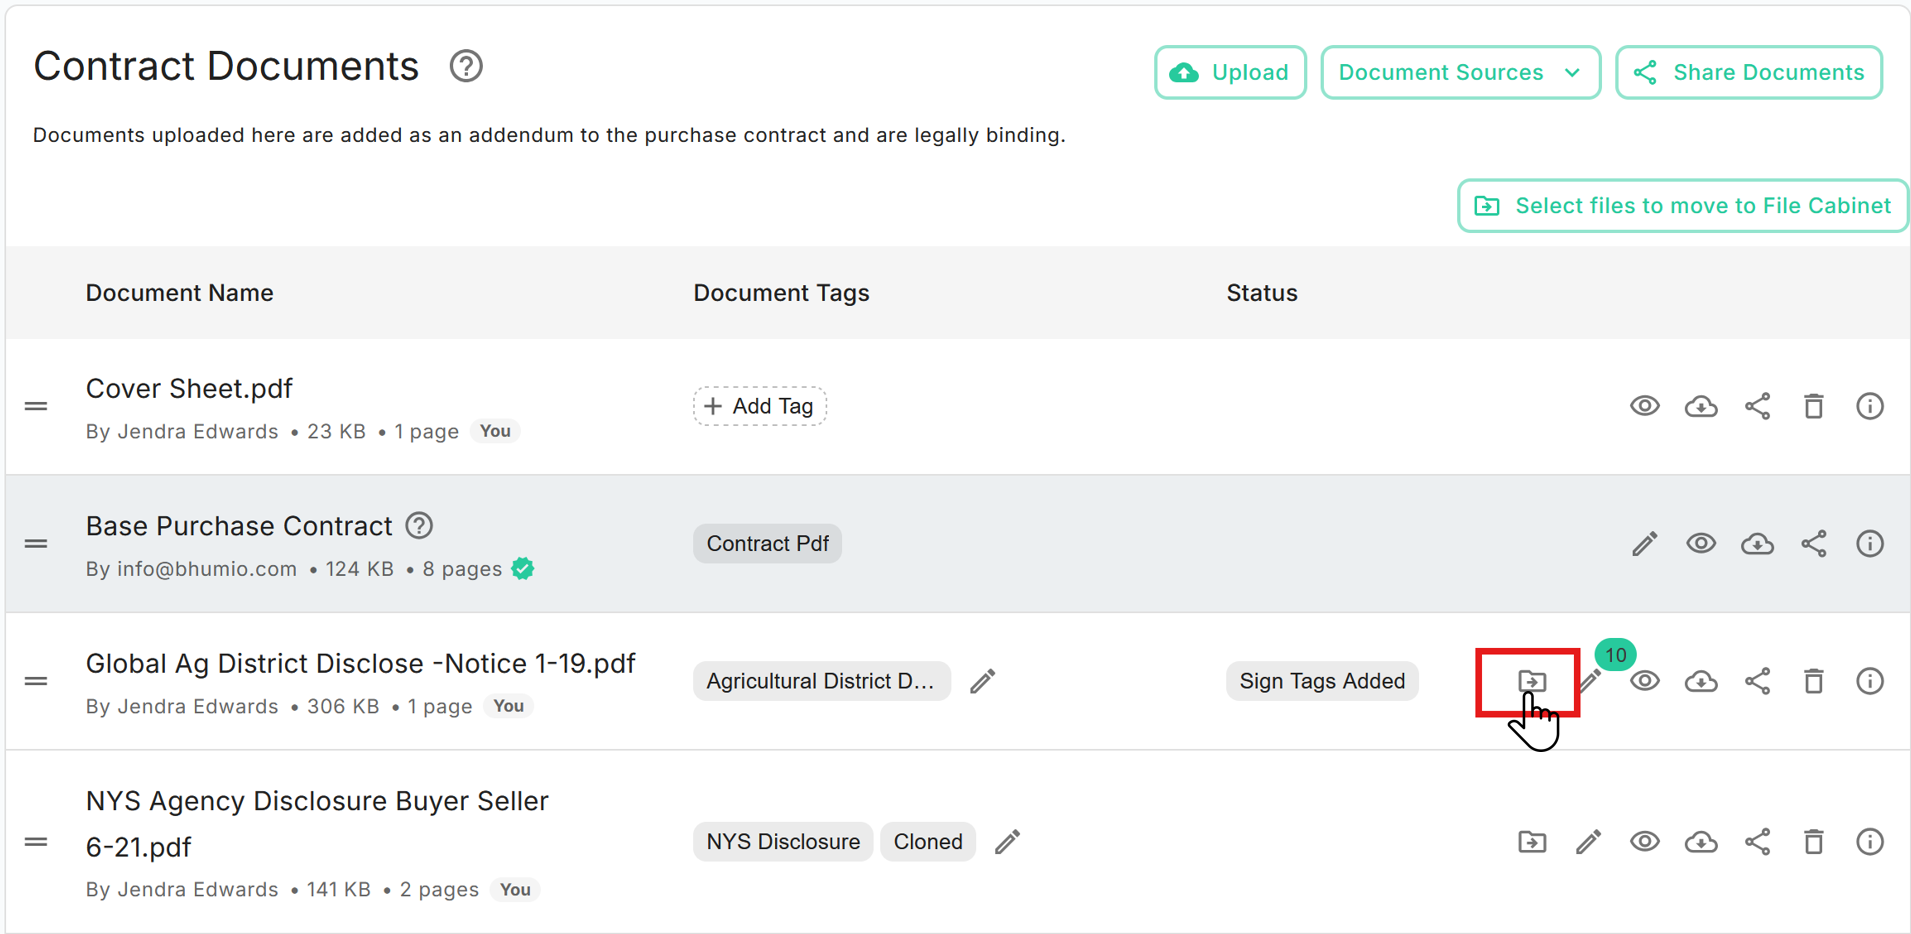
Task: Delete Global Ag District Disclose file
Action: click(1814, 681)
